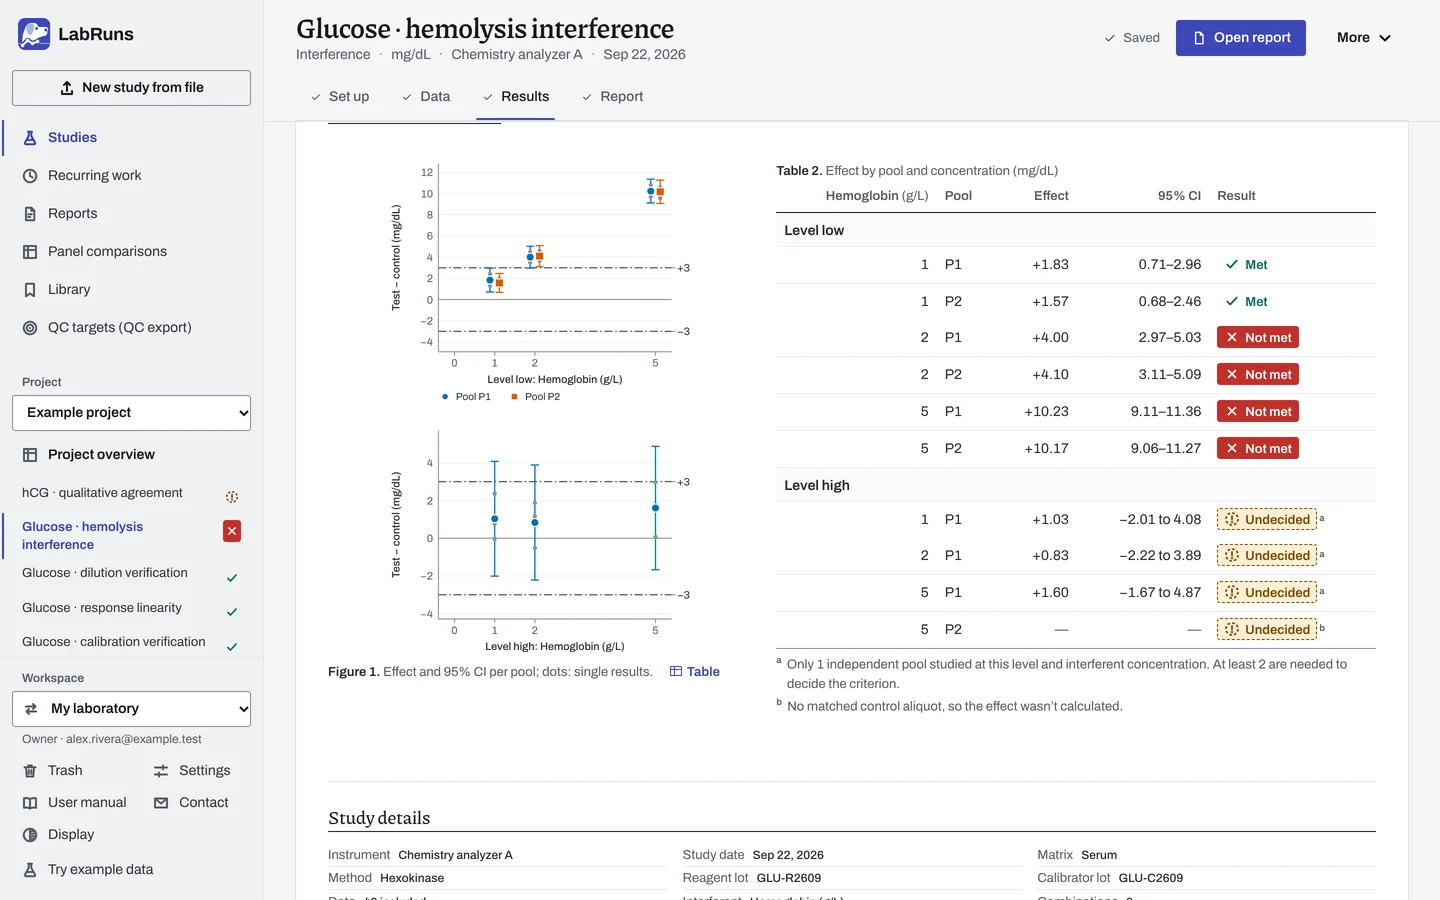
Task: Switch to the Data tab
Action: click(426, 97)
